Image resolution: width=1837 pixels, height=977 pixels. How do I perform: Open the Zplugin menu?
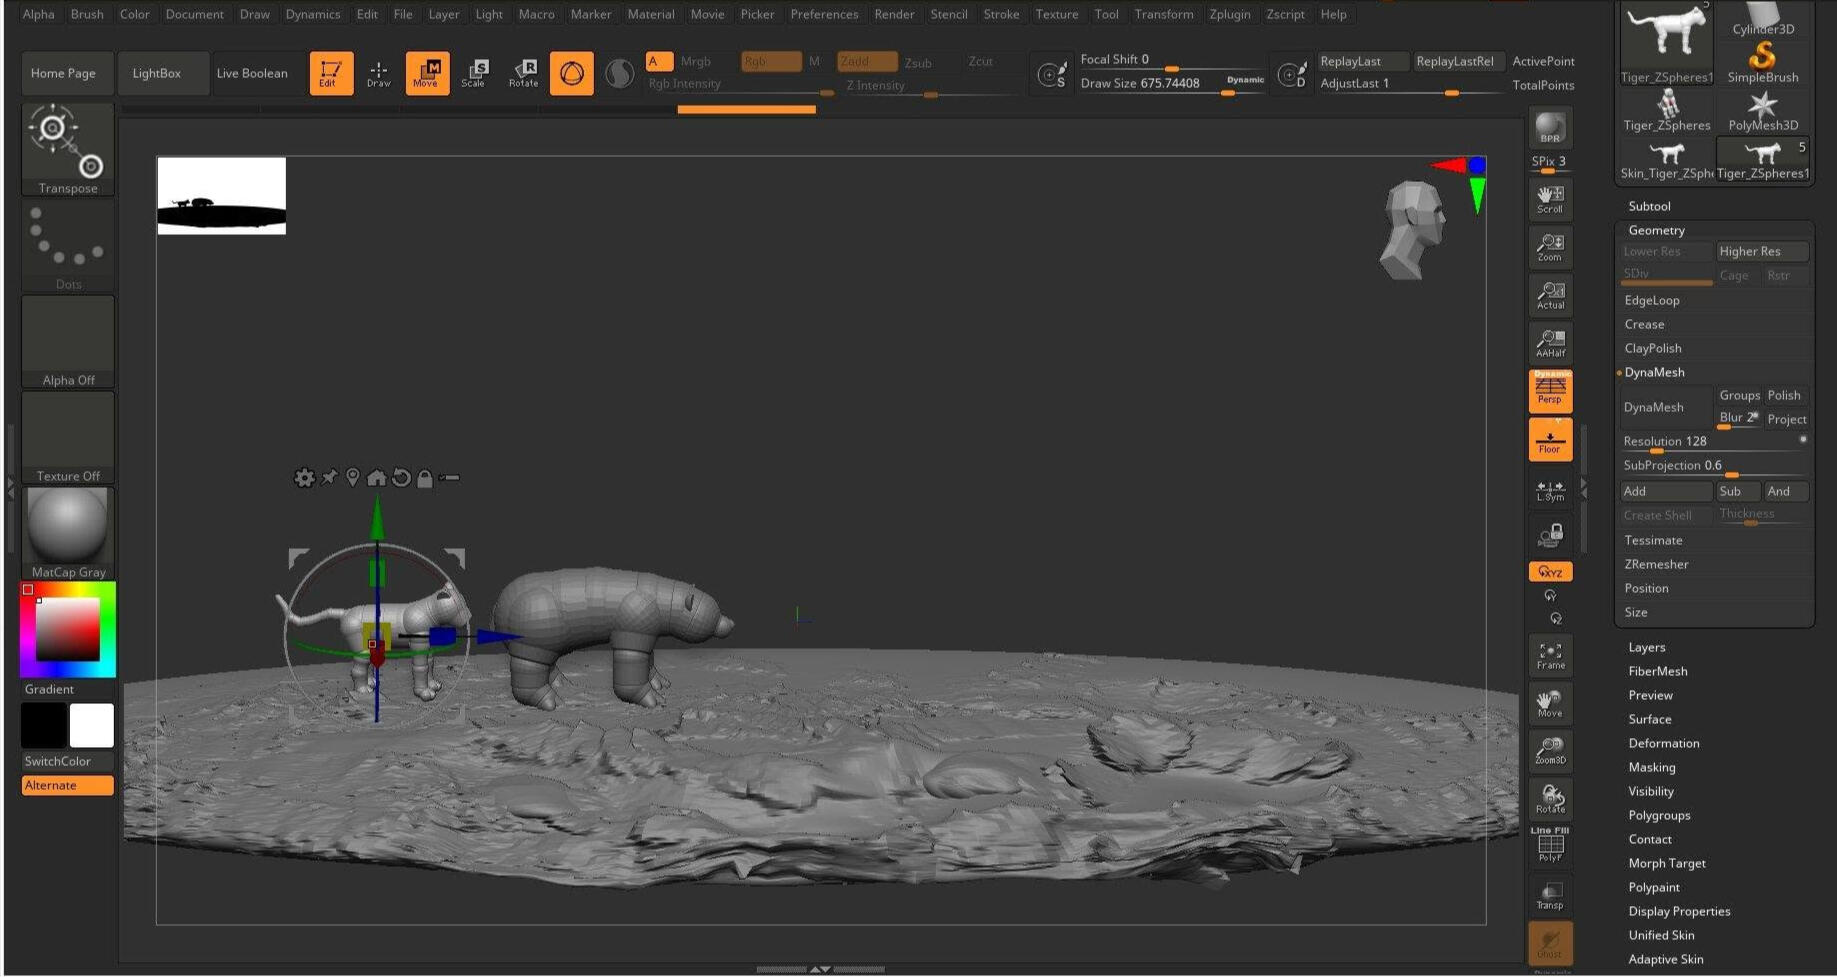1229,14
